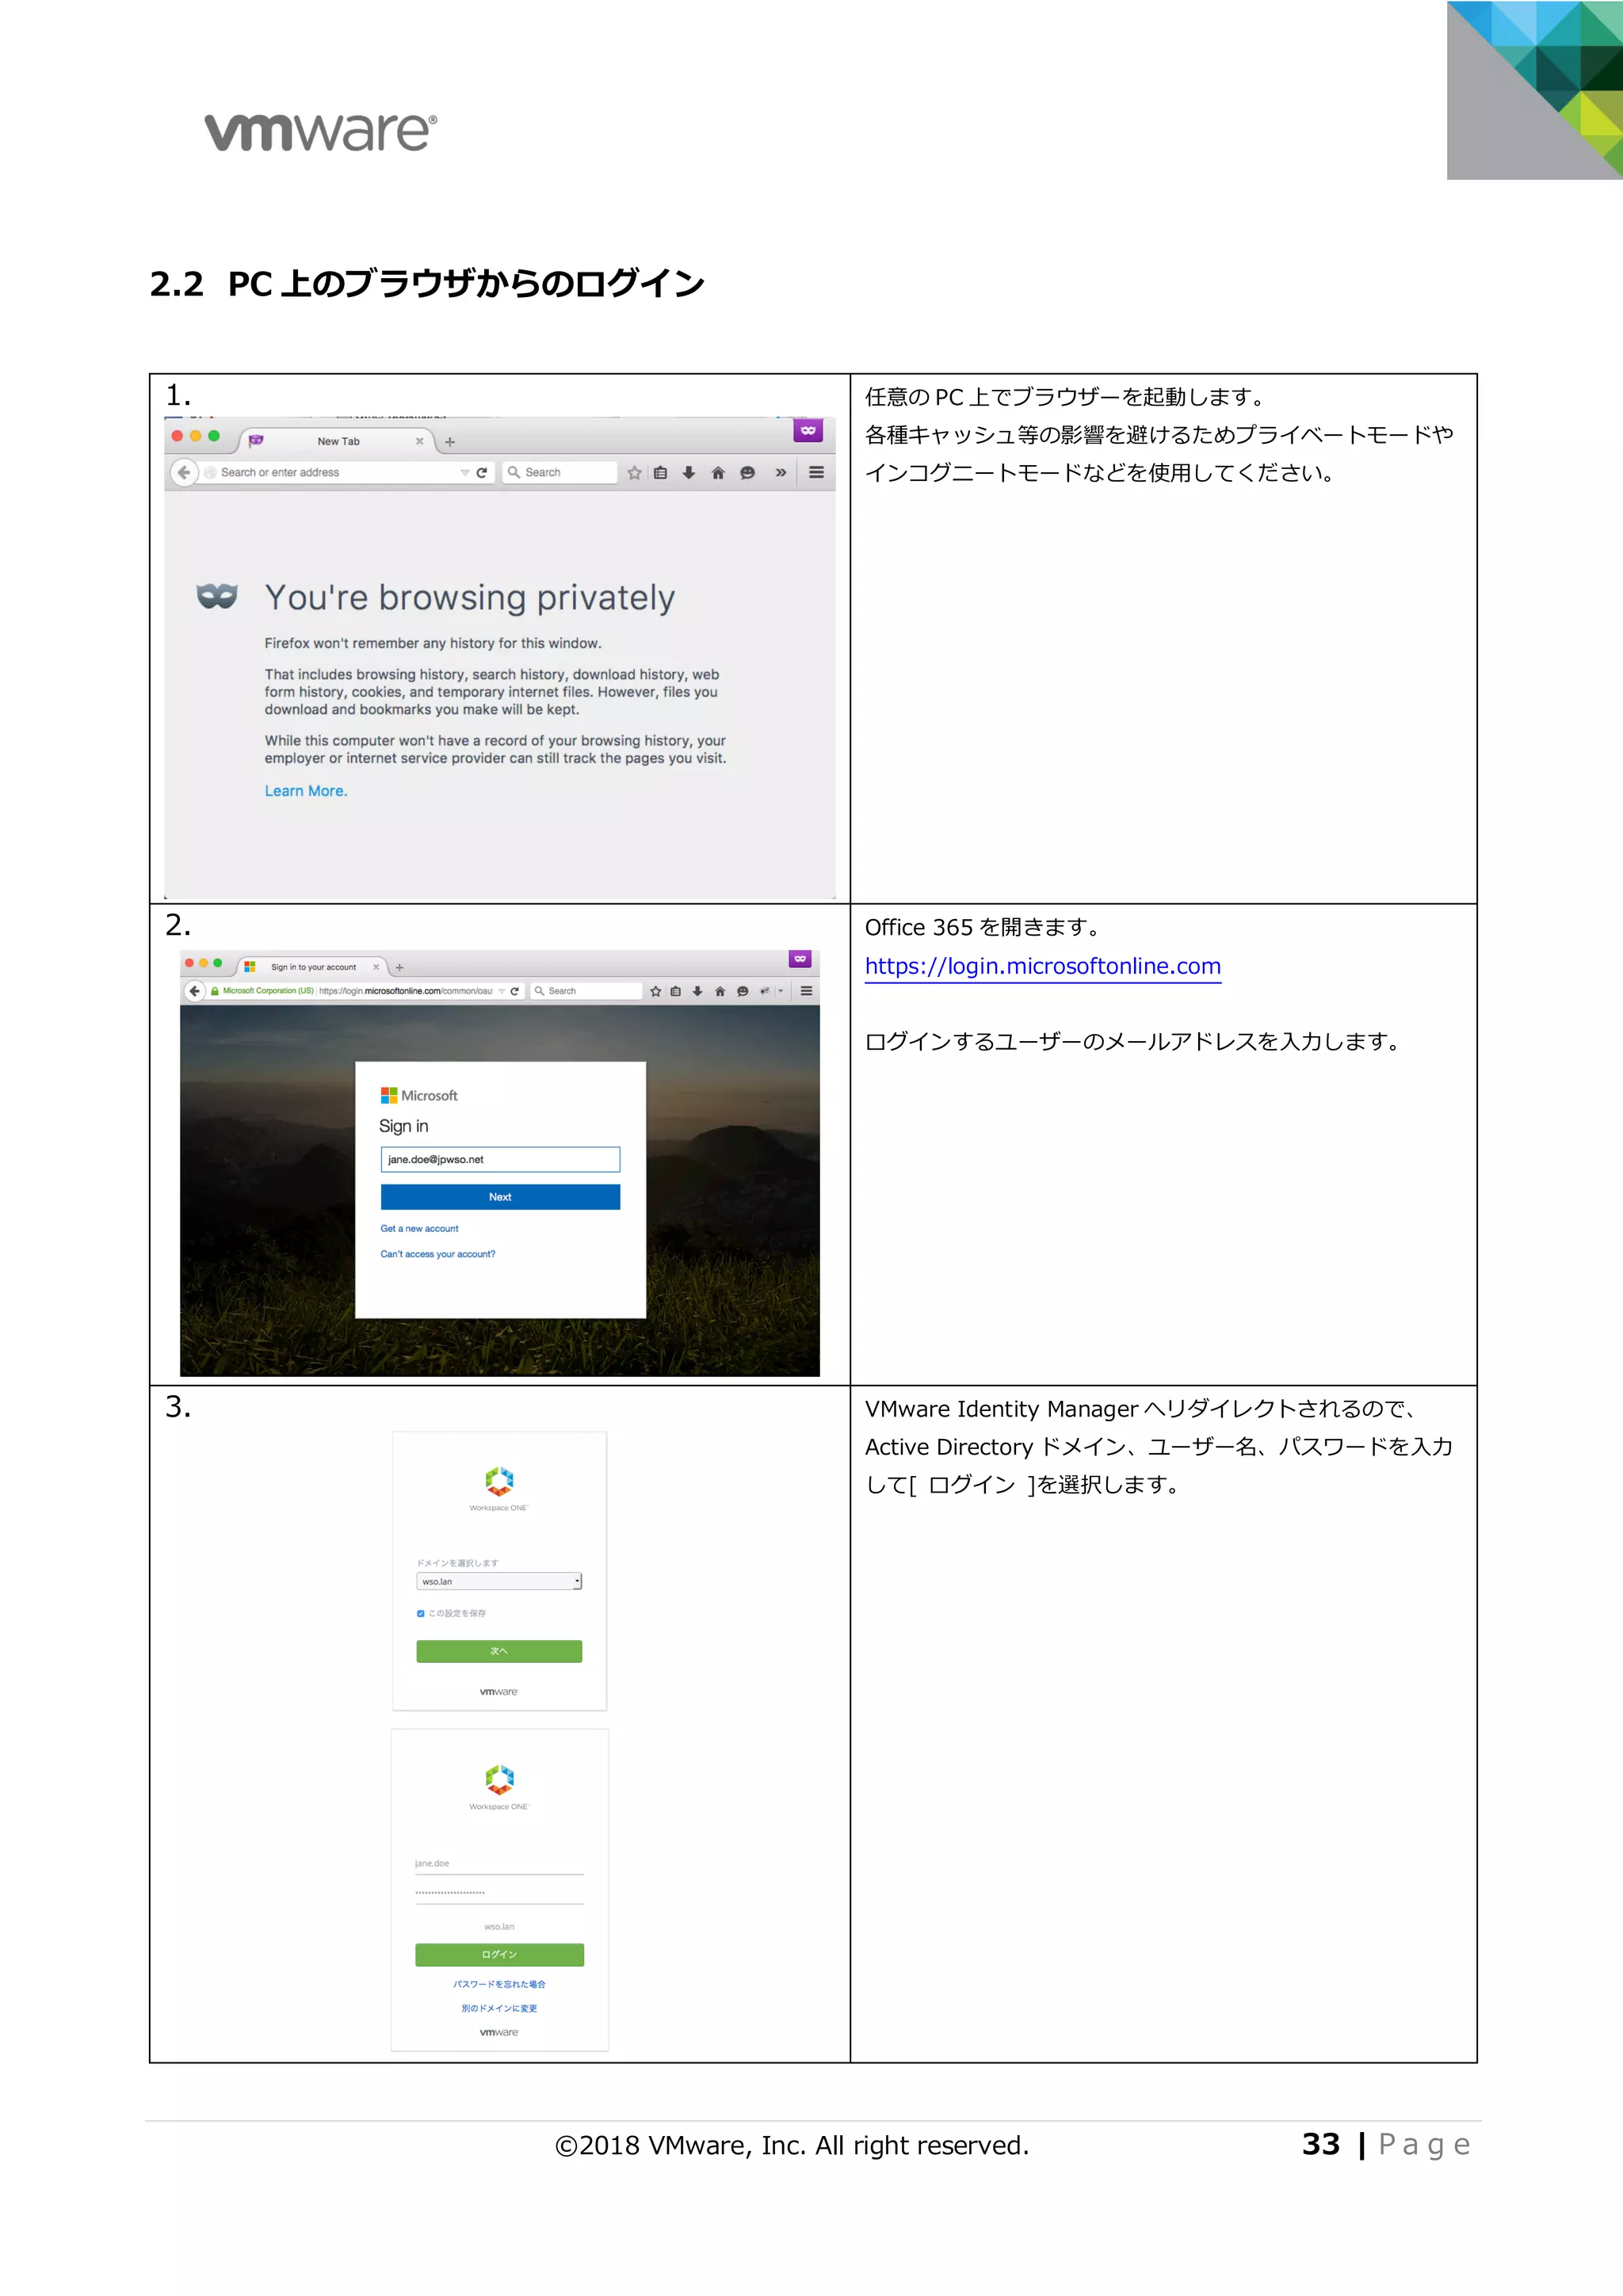Click 'You're browsing privately' heading
The image size is (1623, 2296).
[470, 597]
